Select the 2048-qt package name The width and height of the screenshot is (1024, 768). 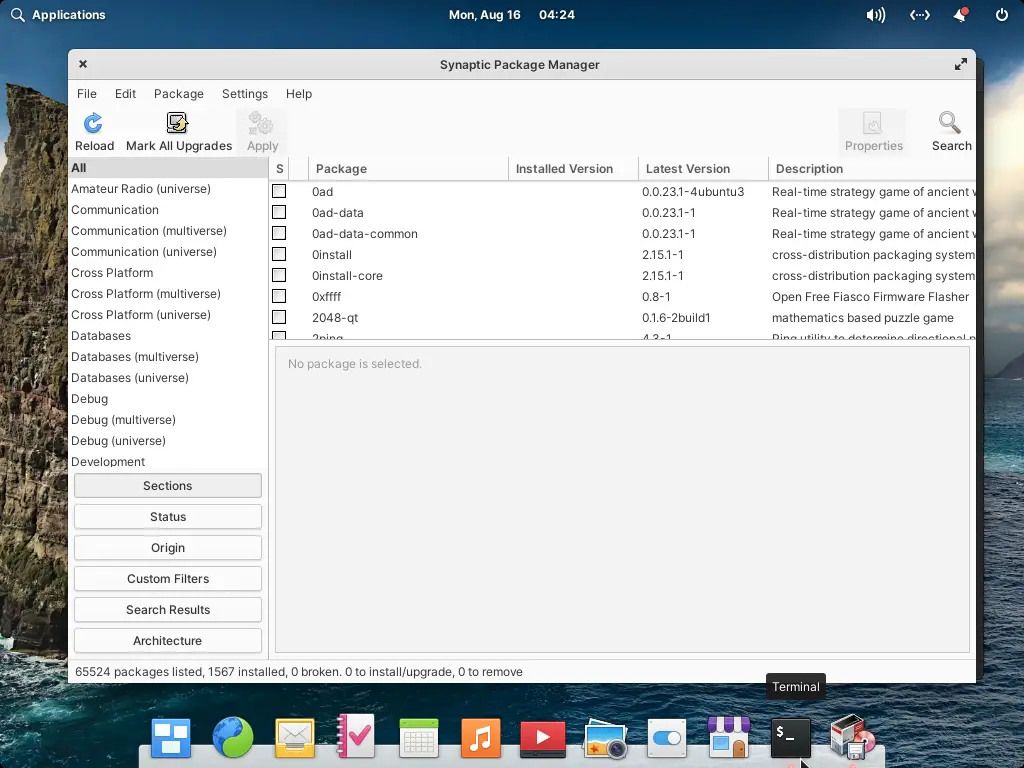pos(335,317)
